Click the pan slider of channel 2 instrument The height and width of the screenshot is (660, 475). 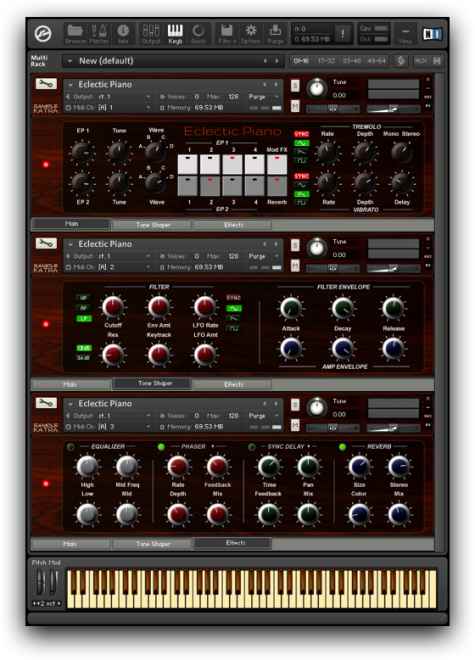(333, 268)
